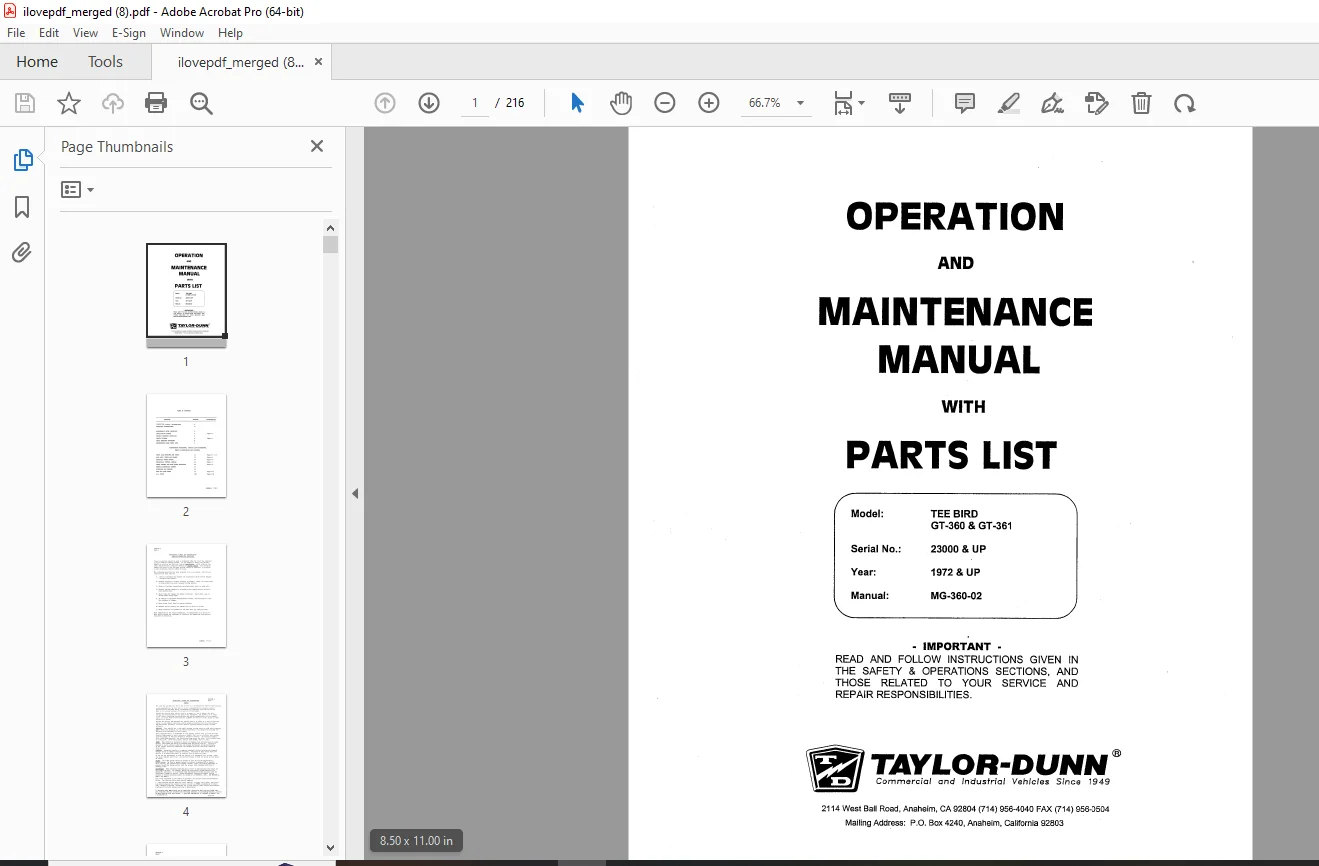This screenshot has height=866, width=1319.
Task: Click the Edit PDF stamp icon
Action: [1097, 103]
